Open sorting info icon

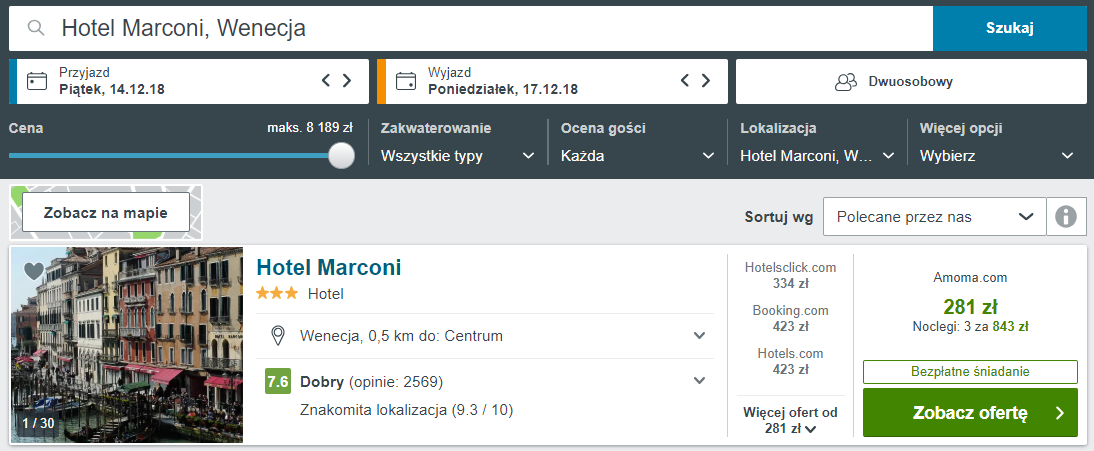tap(1067, 217)
